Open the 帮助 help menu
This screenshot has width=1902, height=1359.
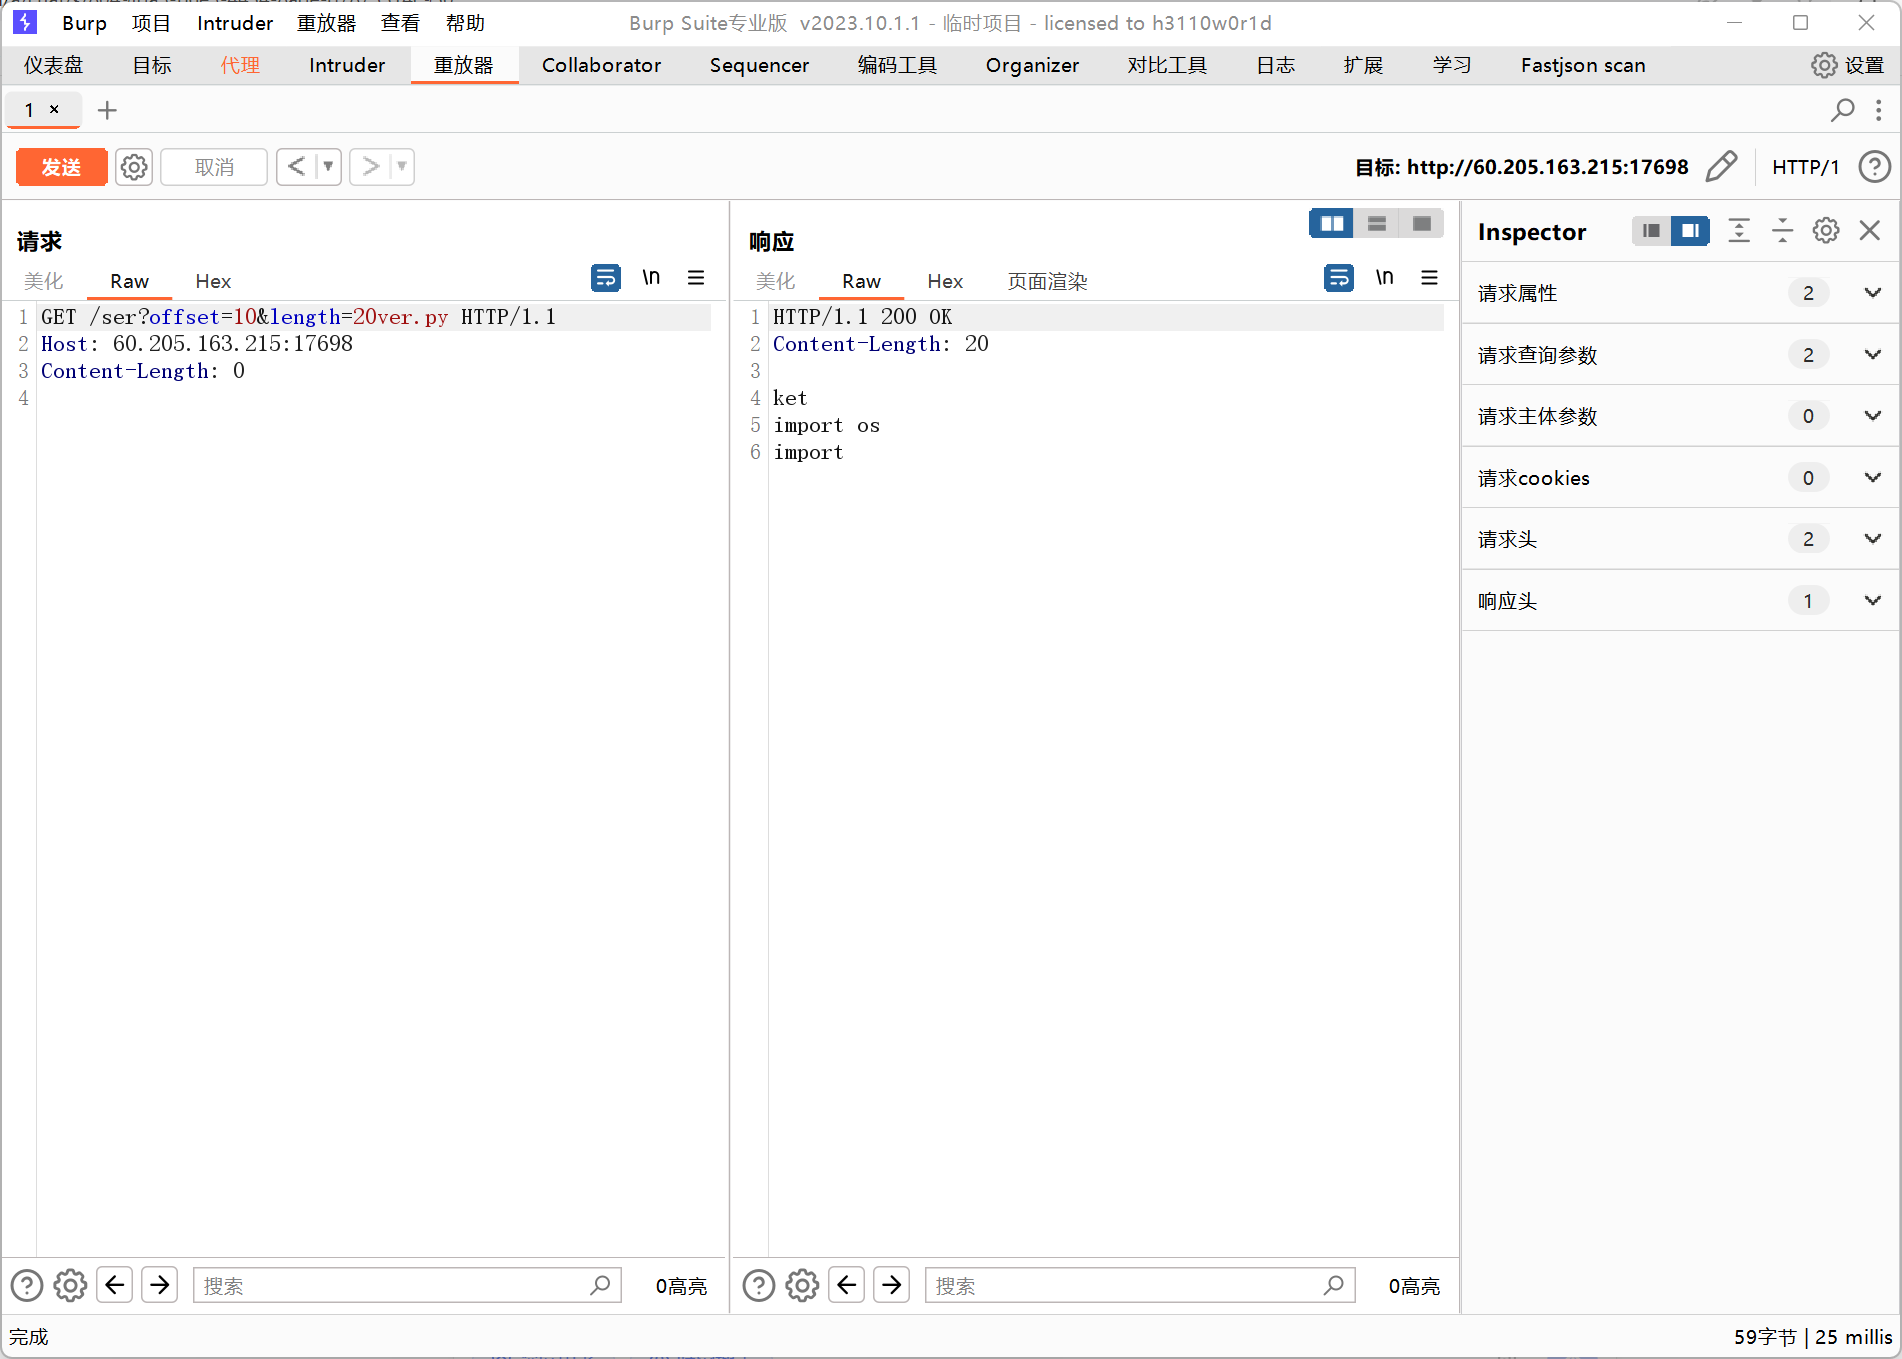(x=465, y=23)
